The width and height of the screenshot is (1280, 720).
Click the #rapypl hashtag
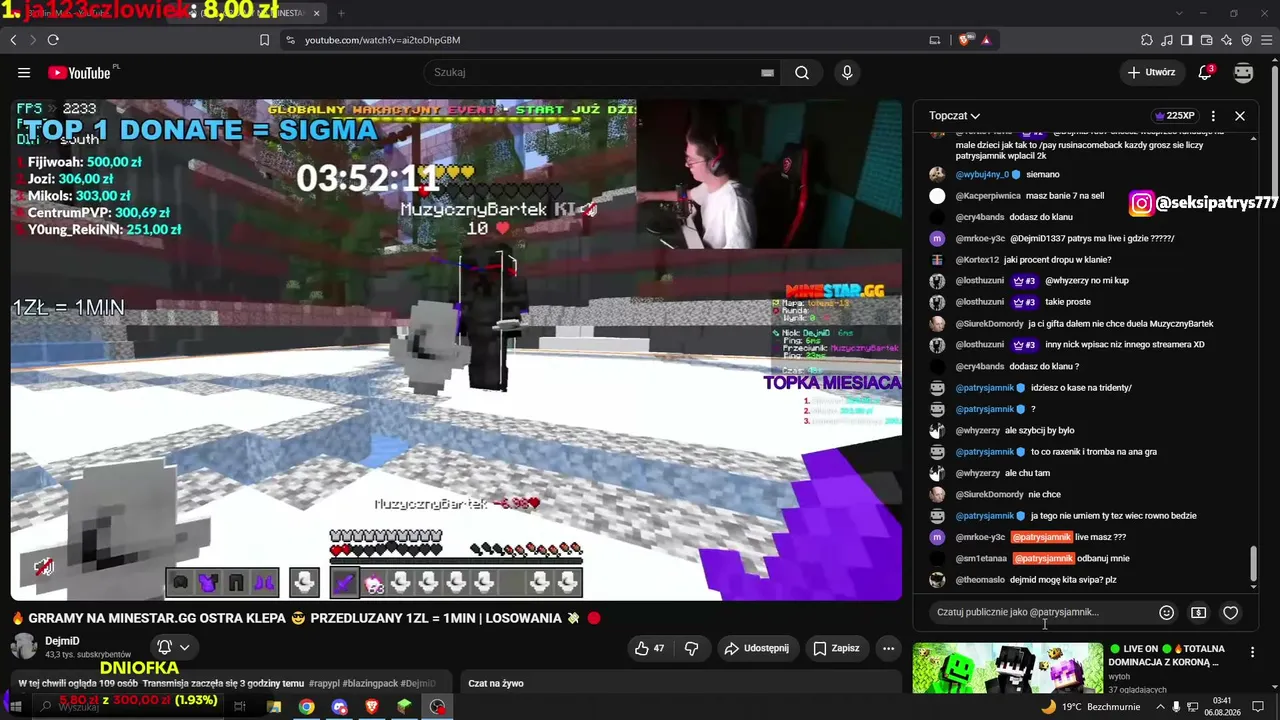pyautogui.click(x=323, y=684)
